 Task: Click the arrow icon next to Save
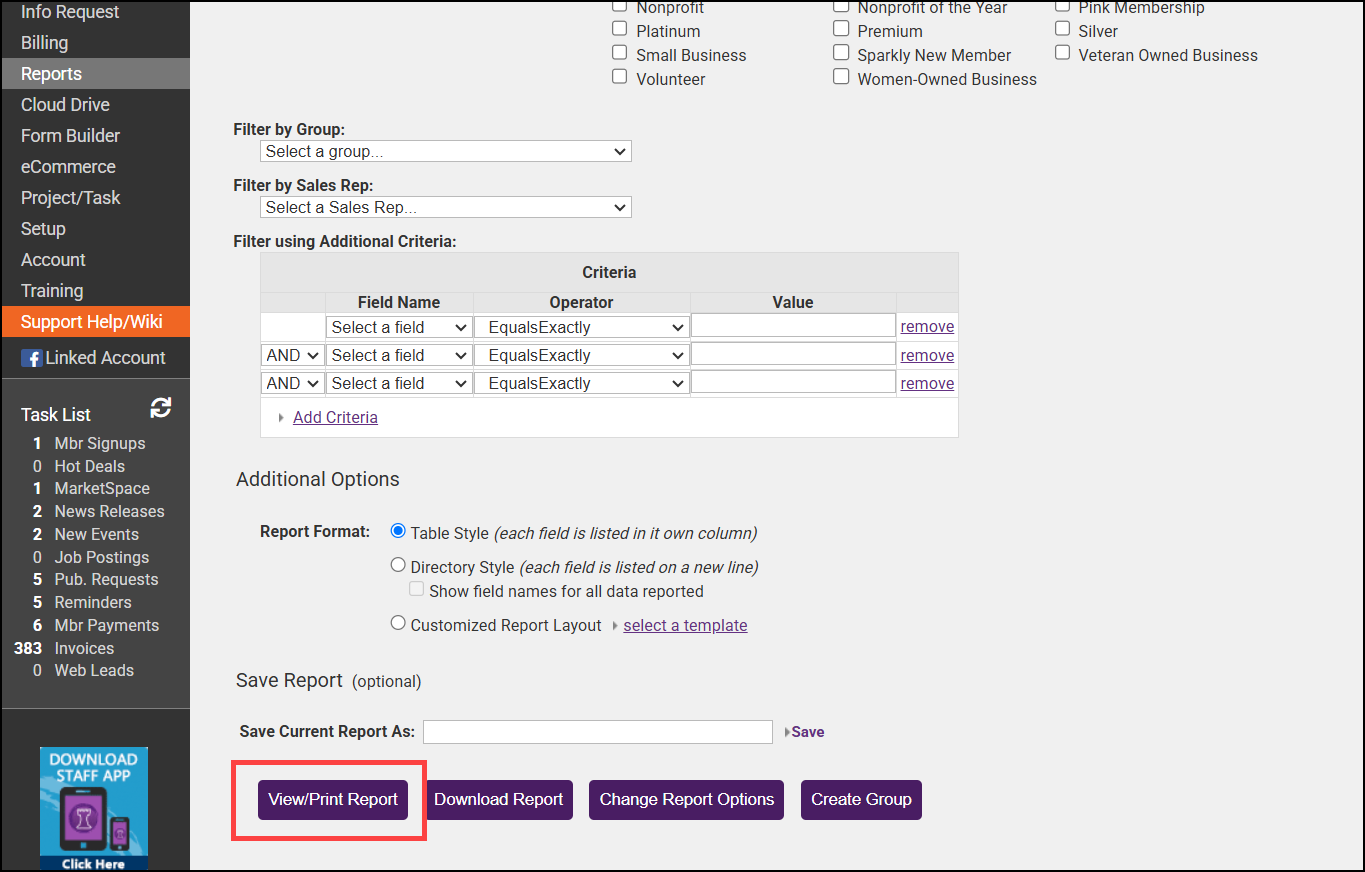tap(787, 732)
